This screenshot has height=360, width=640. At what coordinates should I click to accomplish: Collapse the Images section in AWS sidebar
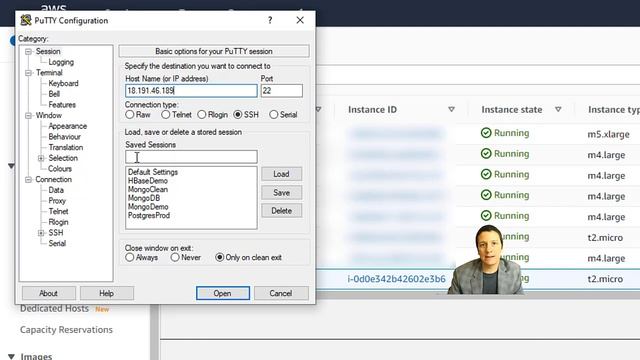point(11,356)
